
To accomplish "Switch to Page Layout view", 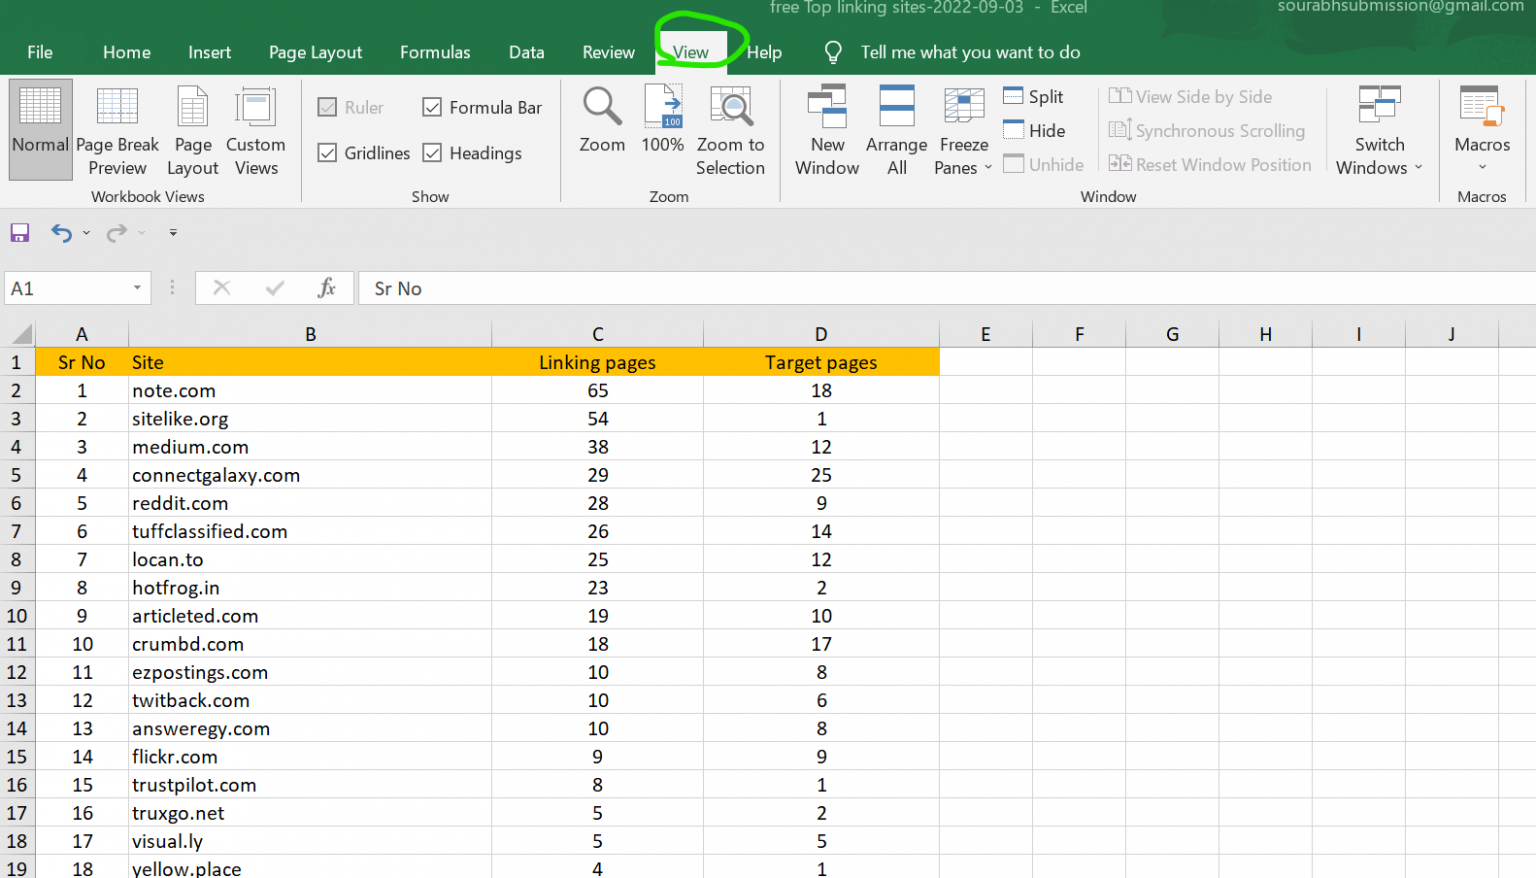I will (192, 130).
